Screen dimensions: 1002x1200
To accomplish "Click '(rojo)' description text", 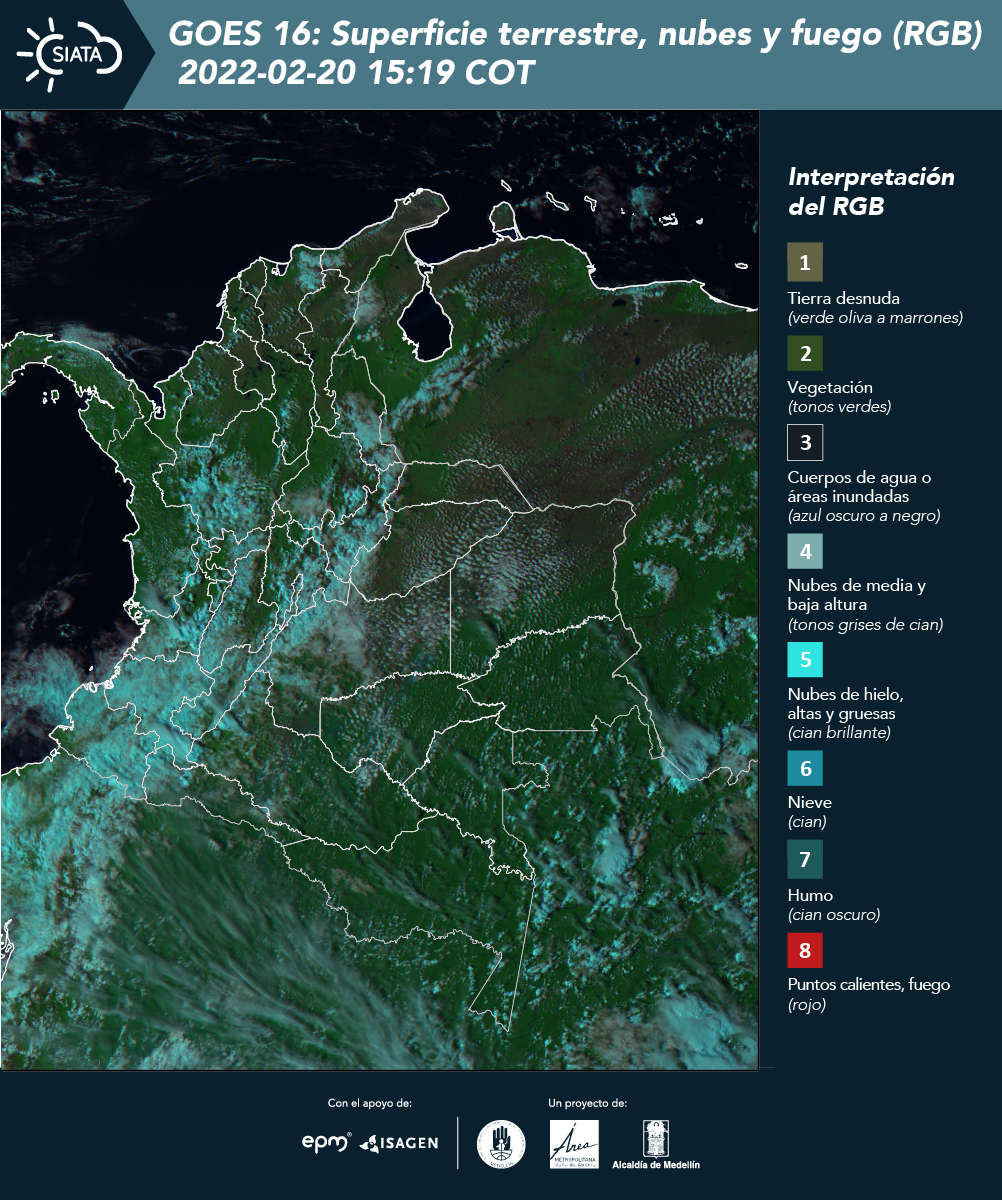I will click(807, 1005).
